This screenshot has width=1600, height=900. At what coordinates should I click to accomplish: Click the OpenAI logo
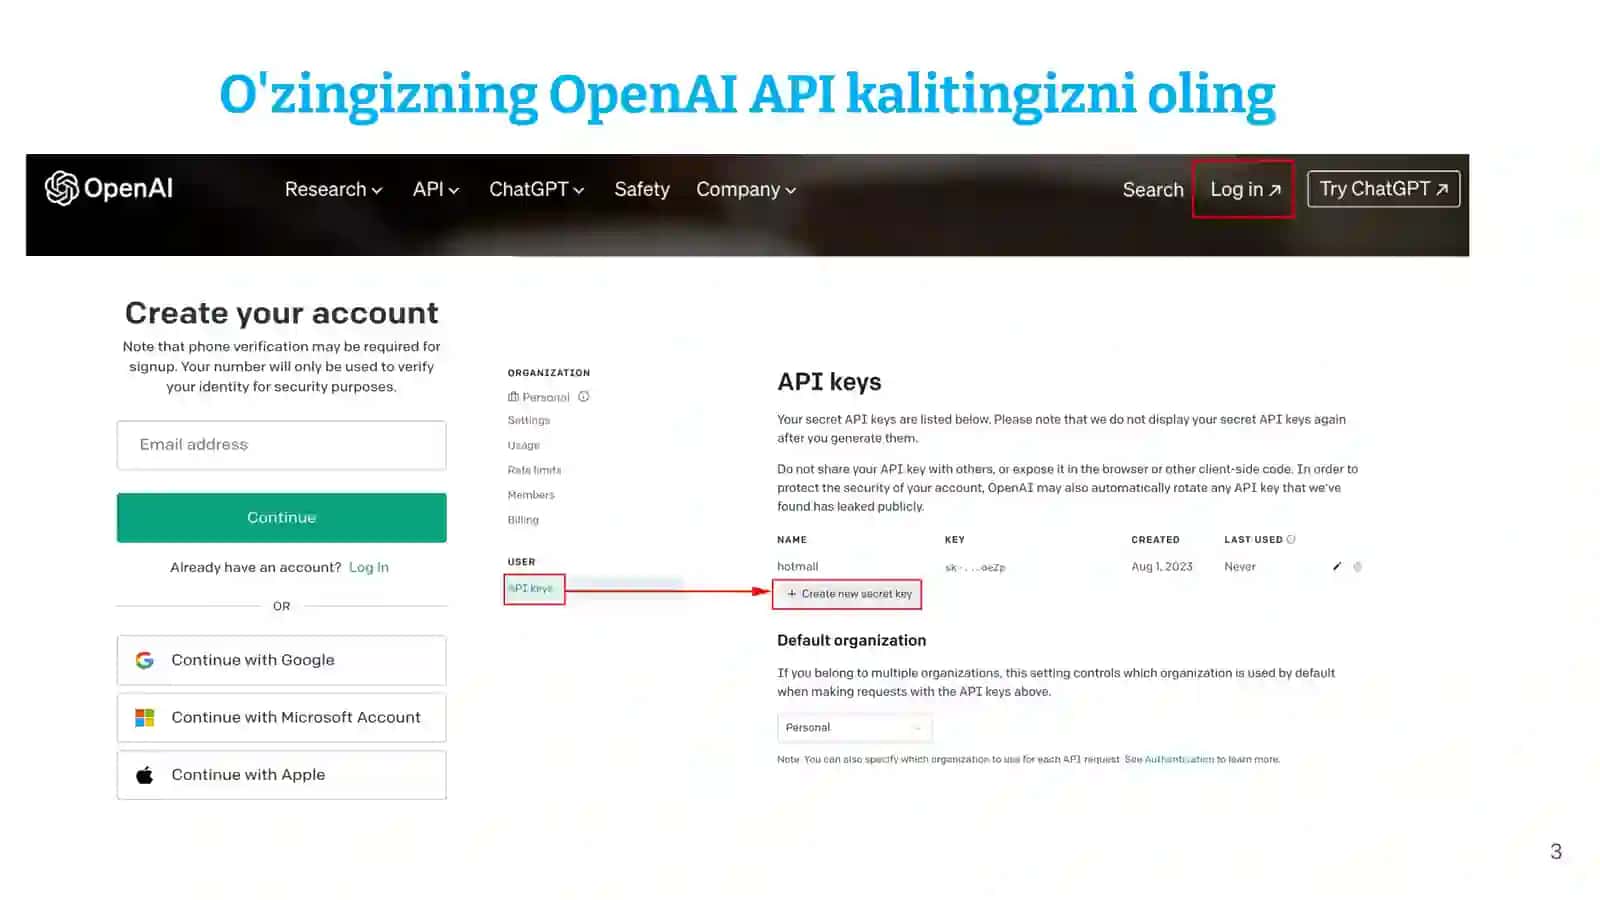pos(109,188)
